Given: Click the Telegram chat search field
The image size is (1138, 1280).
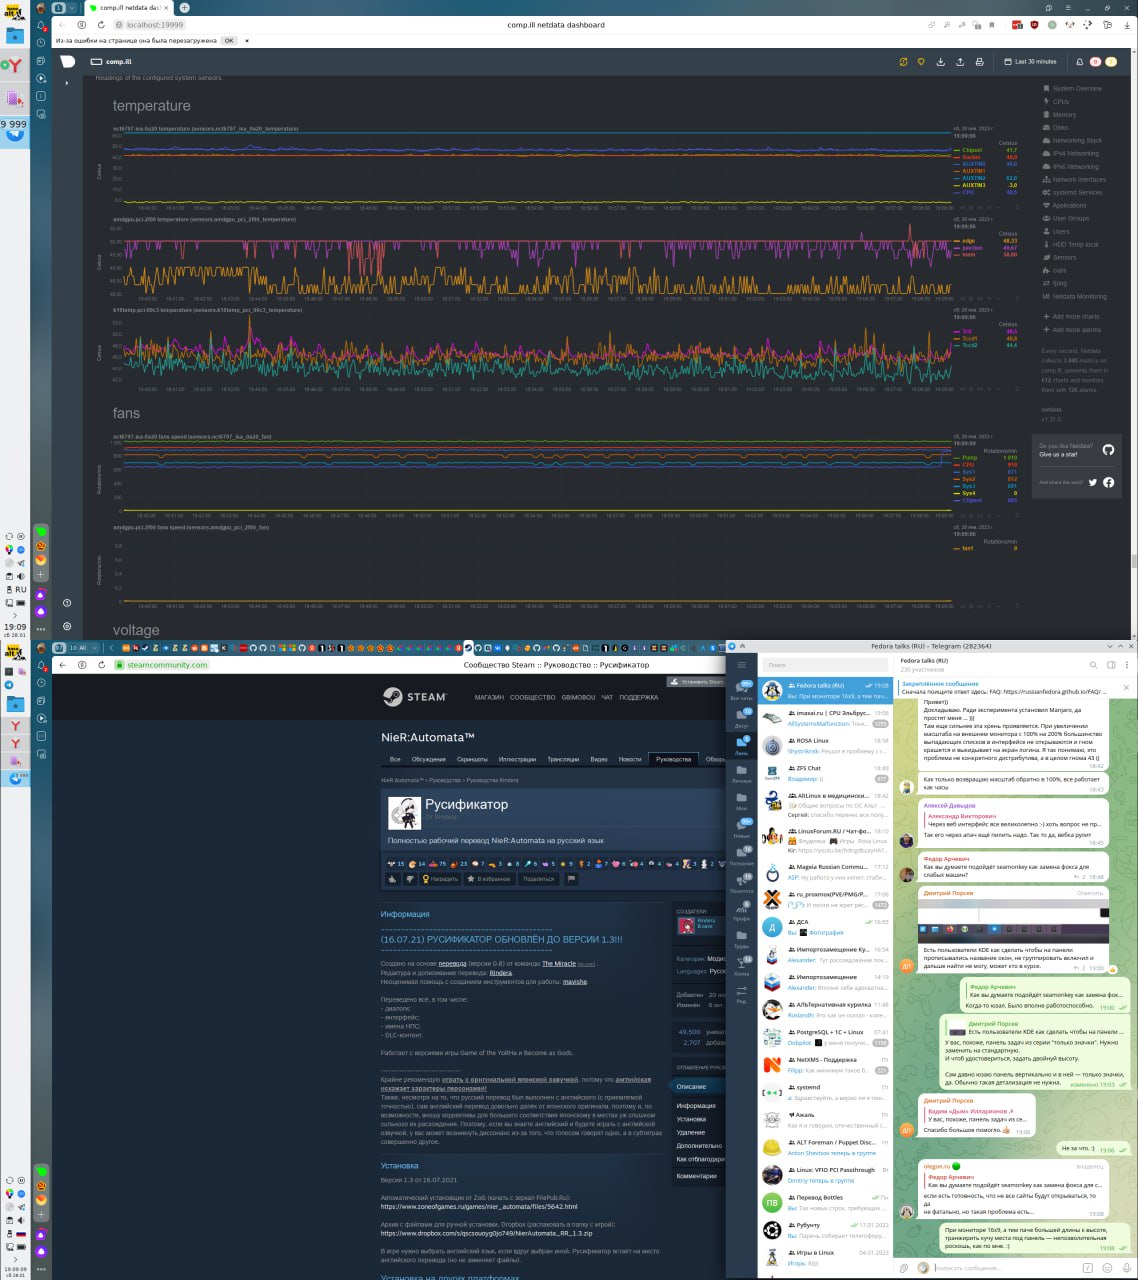Looking at the screenshot, I should pyautogui.click(x=825, y=665).
